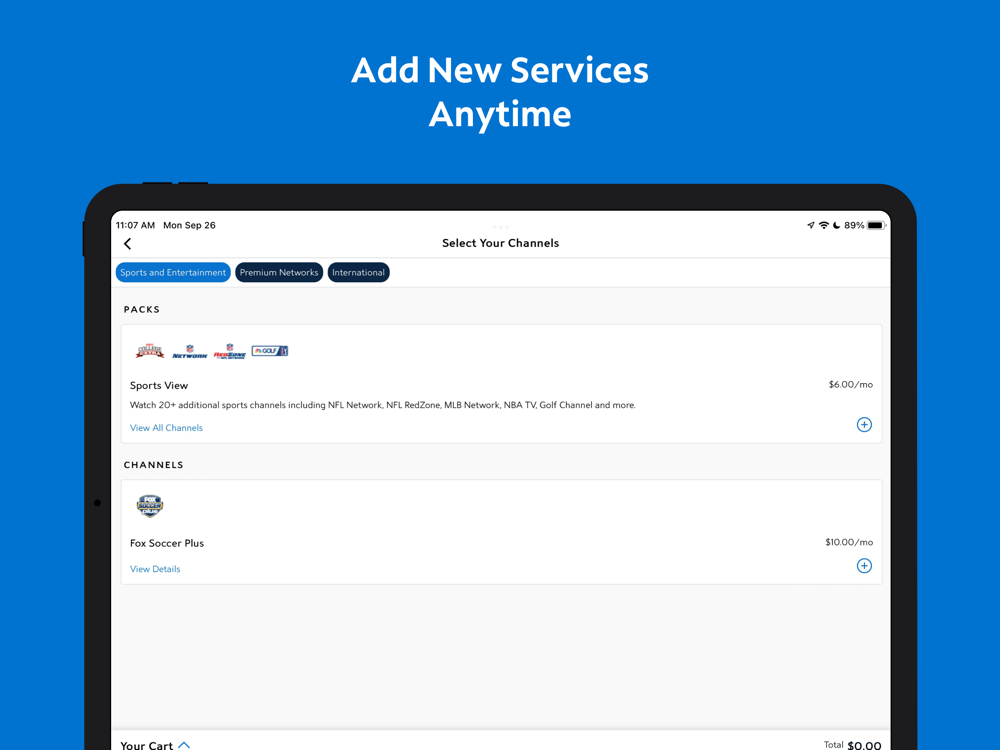1000x750 pixels.
Task: Click the CHANNELS section heading
Action: click(154, 465)
